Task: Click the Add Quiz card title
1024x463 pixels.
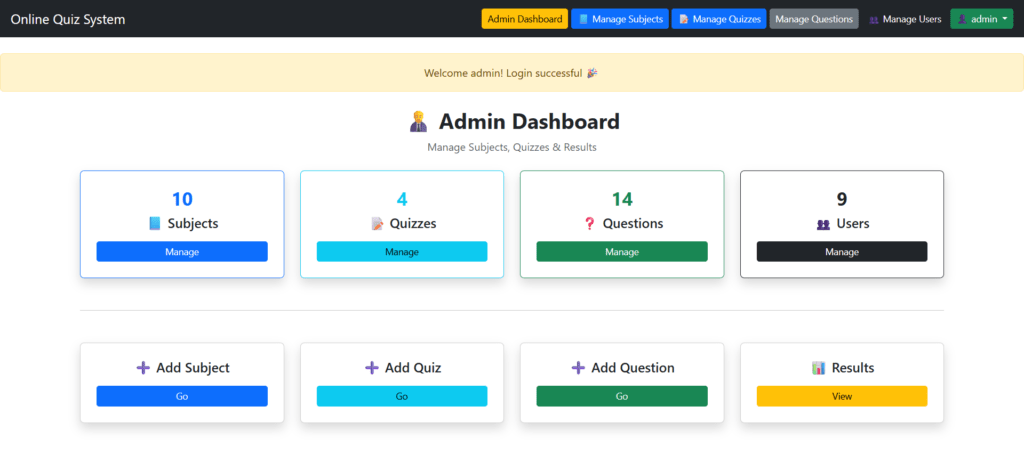Action: 413,368
